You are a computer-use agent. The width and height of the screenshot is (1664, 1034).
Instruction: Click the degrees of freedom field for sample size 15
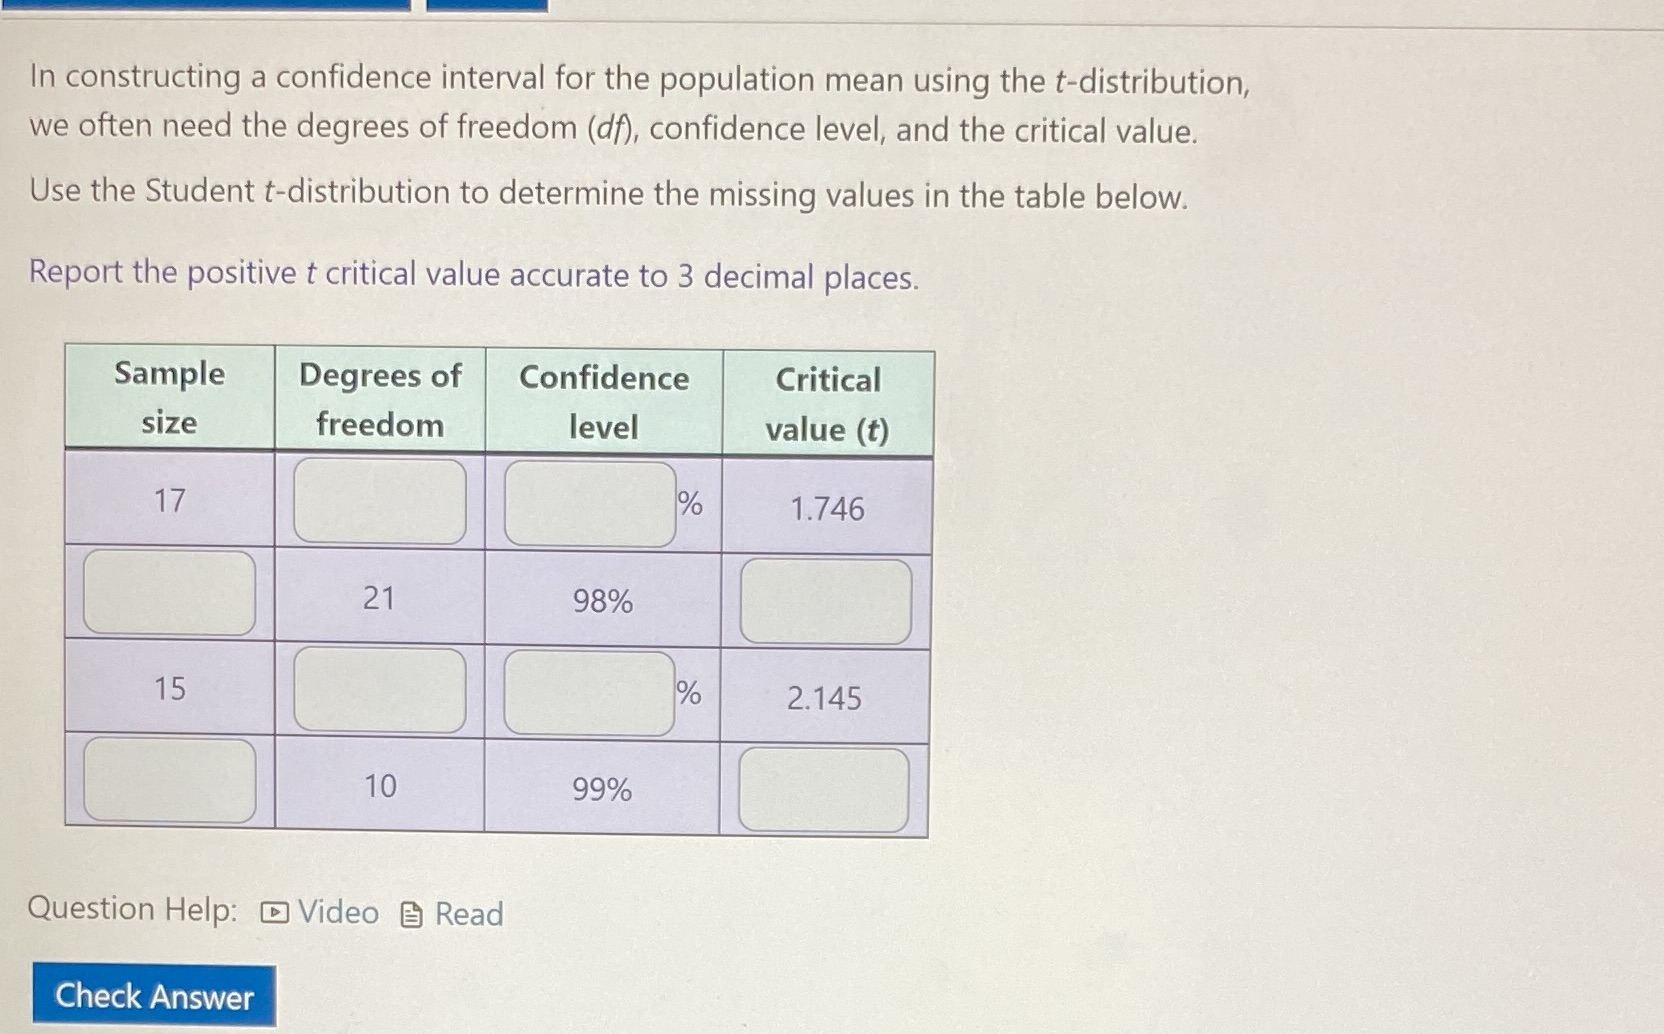(x=380, y=692)
